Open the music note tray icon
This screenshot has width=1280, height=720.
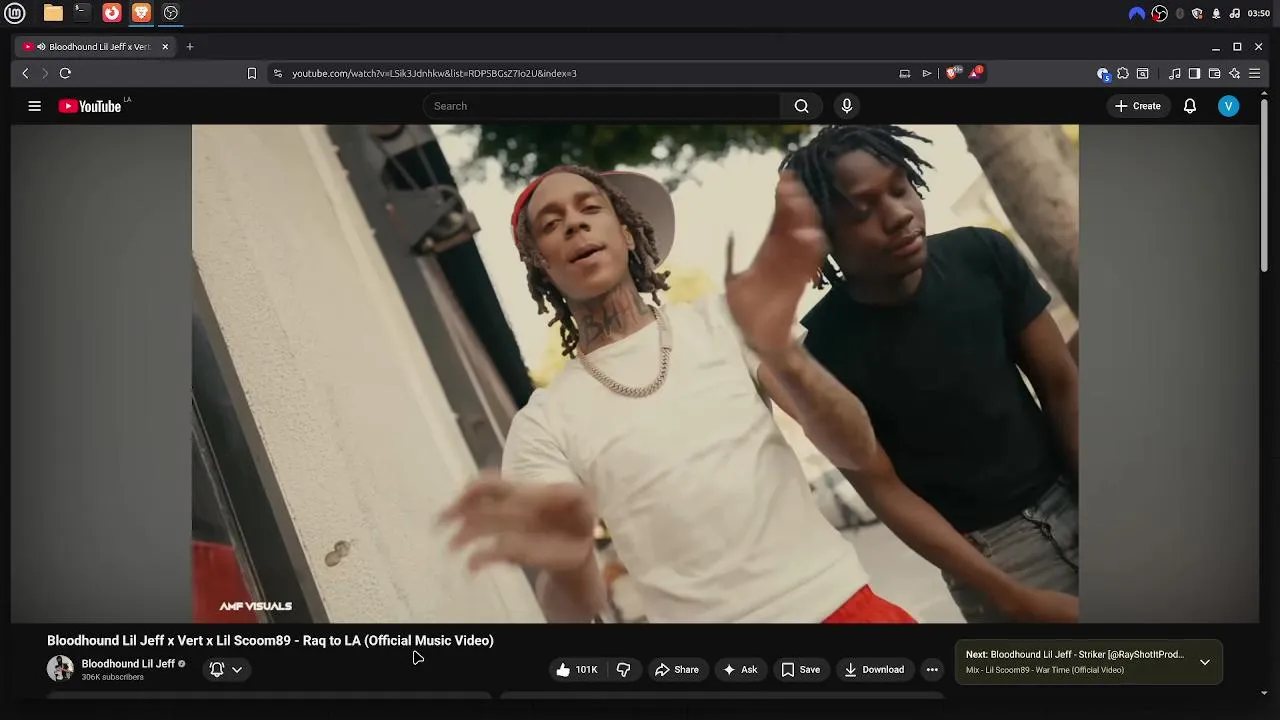coord(1235,13)
